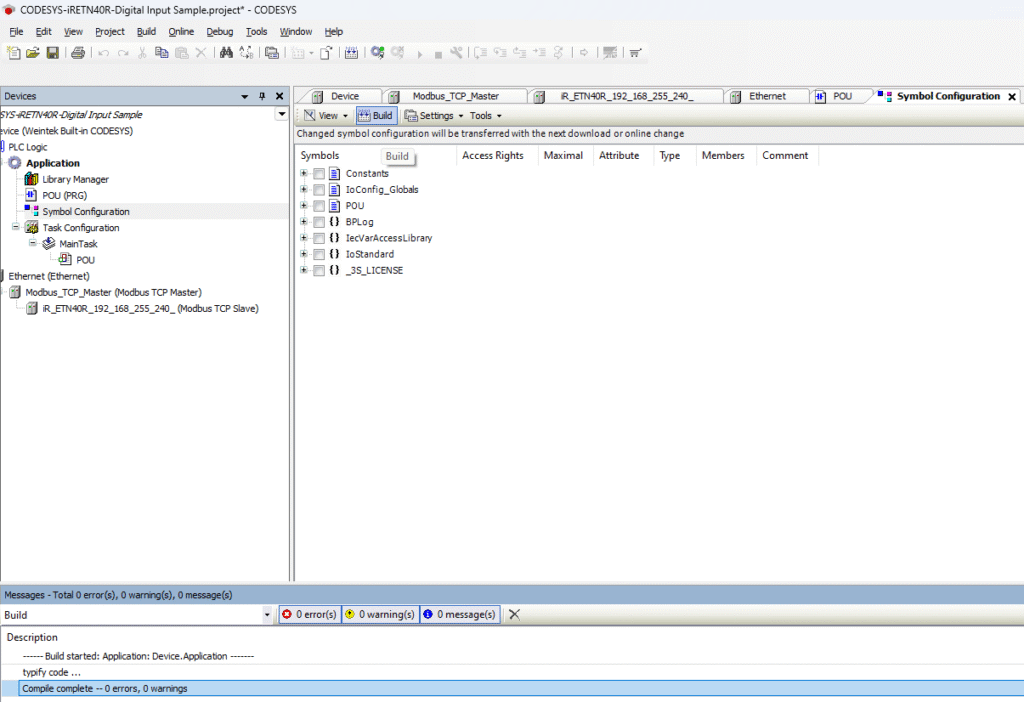Open the Build message category dropdown
The image size is (1024, 702).
tap(266, 615)
